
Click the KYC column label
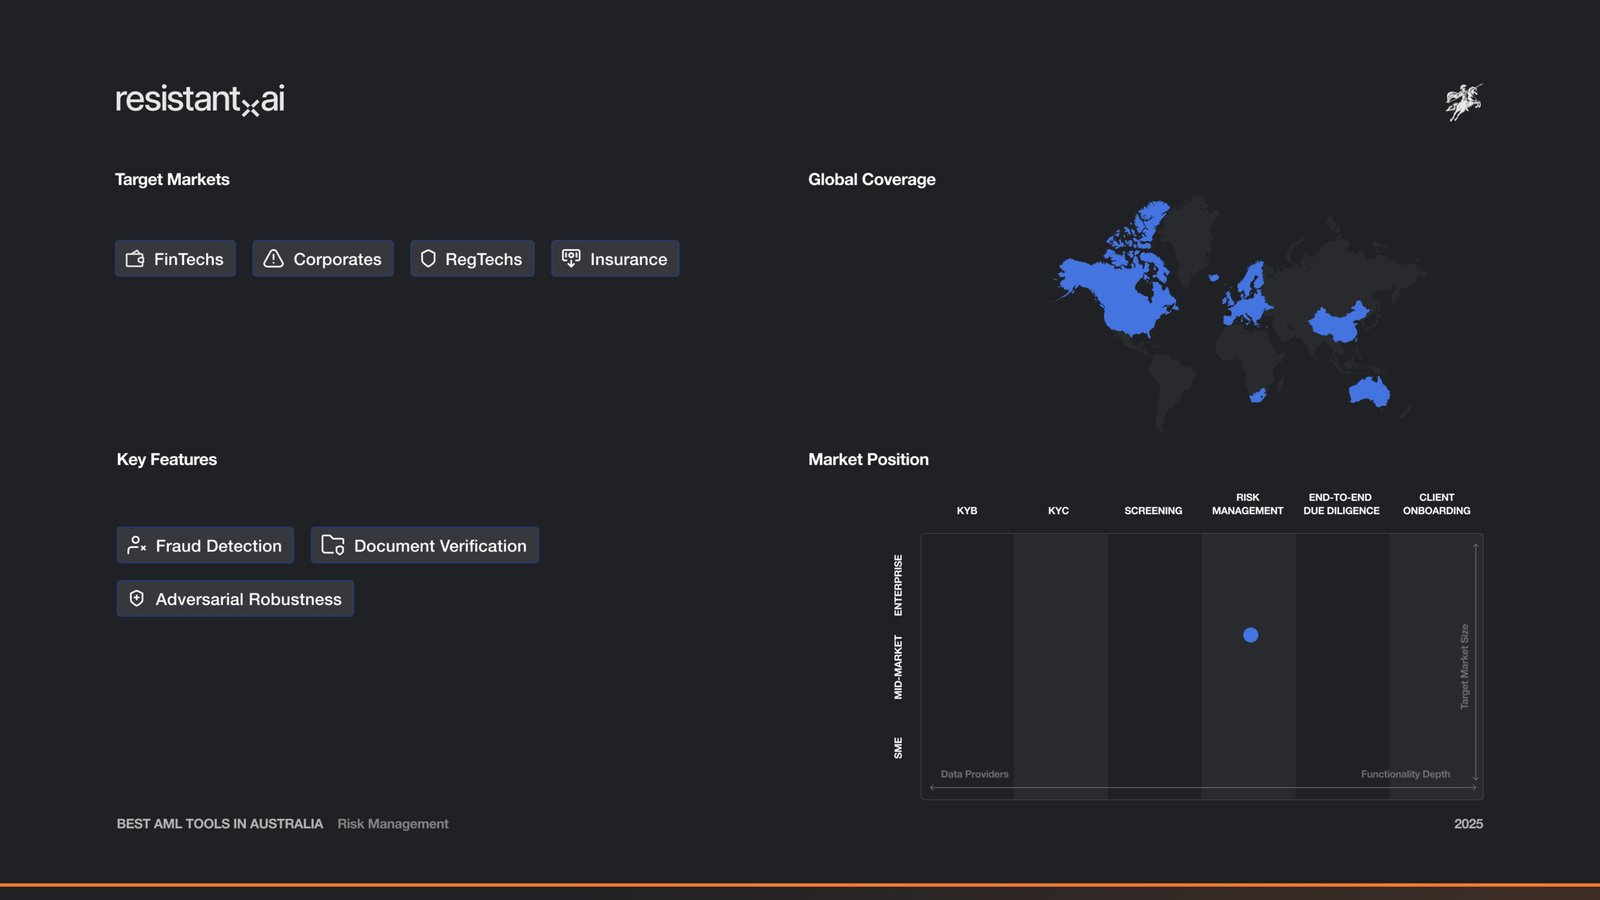click(x=1058, y=511)
